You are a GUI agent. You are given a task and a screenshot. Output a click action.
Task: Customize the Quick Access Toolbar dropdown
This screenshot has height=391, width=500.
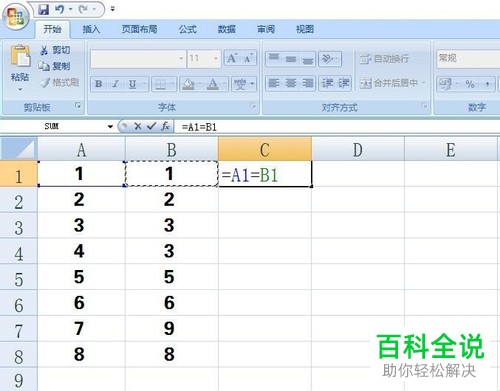point(113,9)
